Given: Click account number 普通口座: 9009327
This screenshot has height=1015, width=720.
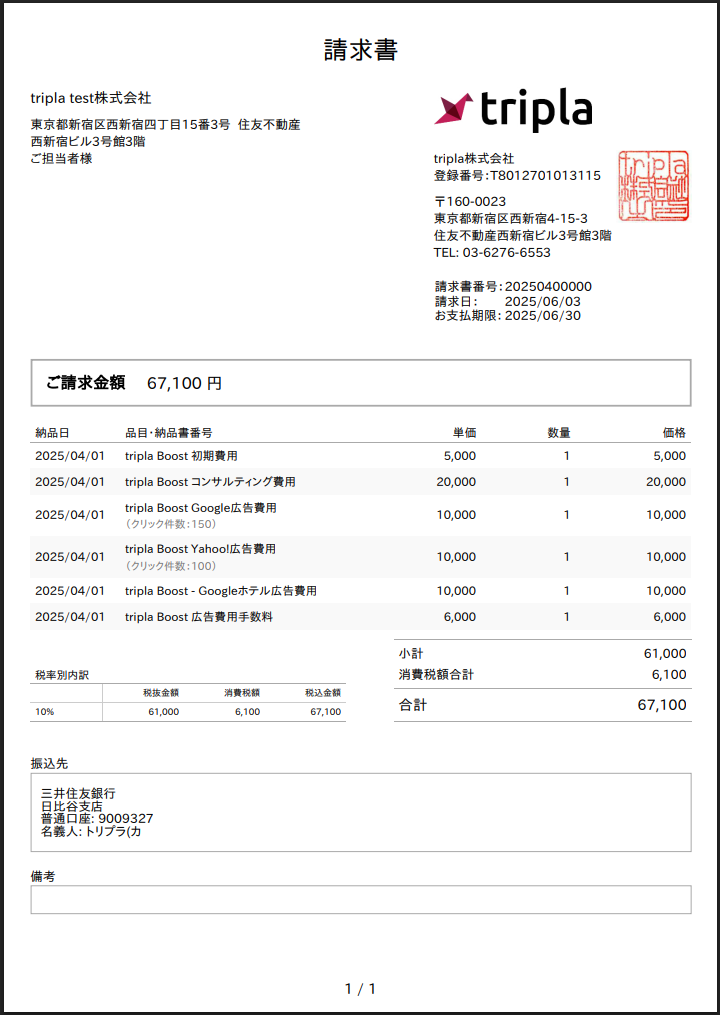Looking at the screenshot, I should (x=97, y=819).
